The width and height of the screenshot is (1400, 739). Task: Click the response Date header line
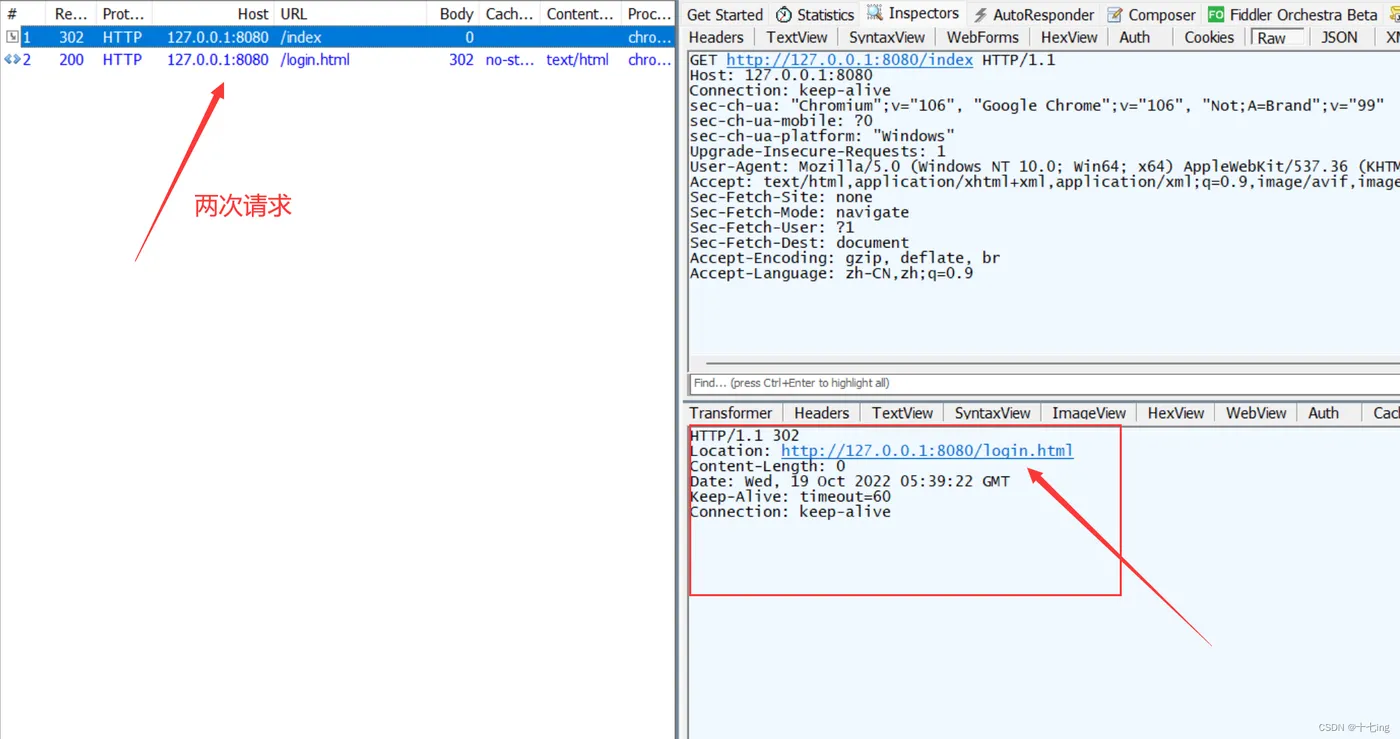pyautogui.click(x=849, y=481)
